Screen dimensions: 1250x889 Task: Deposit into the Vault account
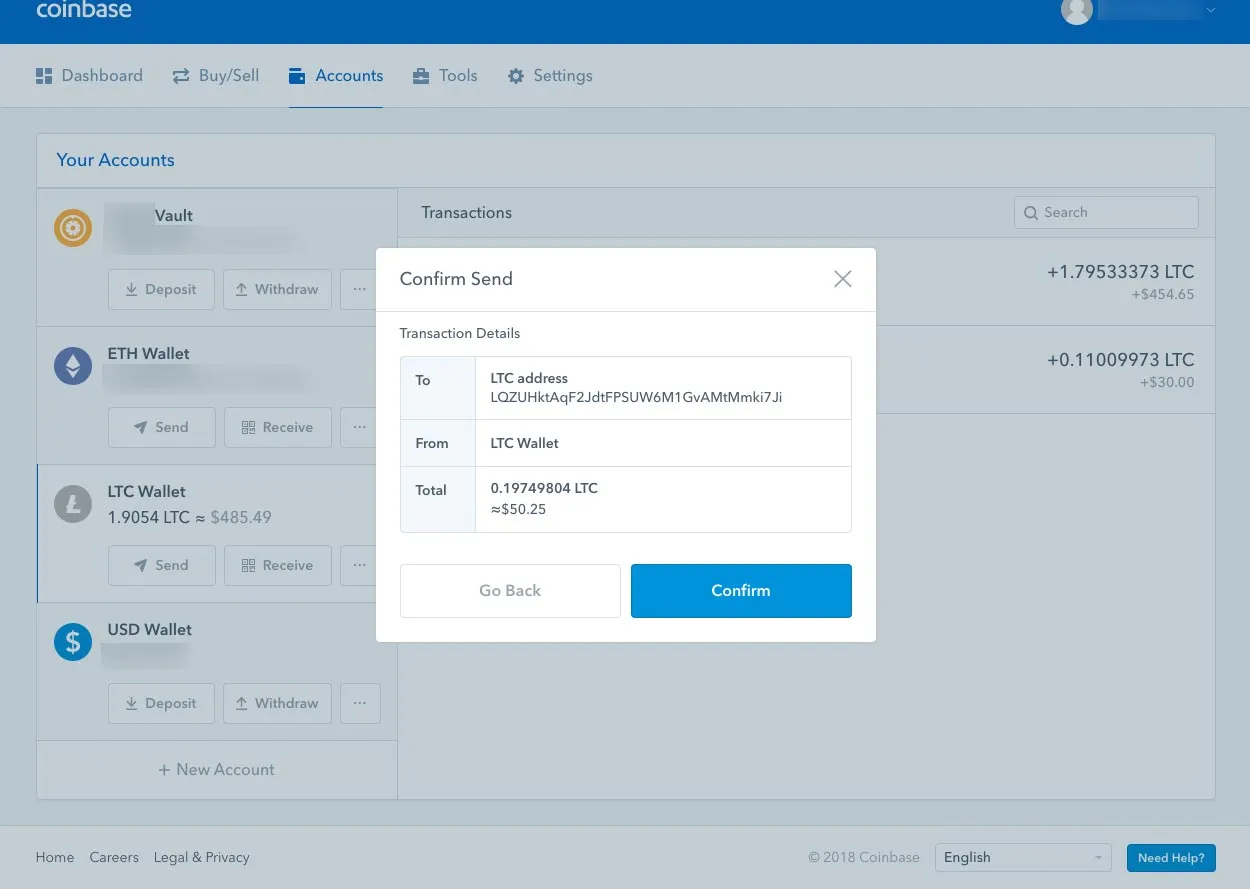(161, 289)
